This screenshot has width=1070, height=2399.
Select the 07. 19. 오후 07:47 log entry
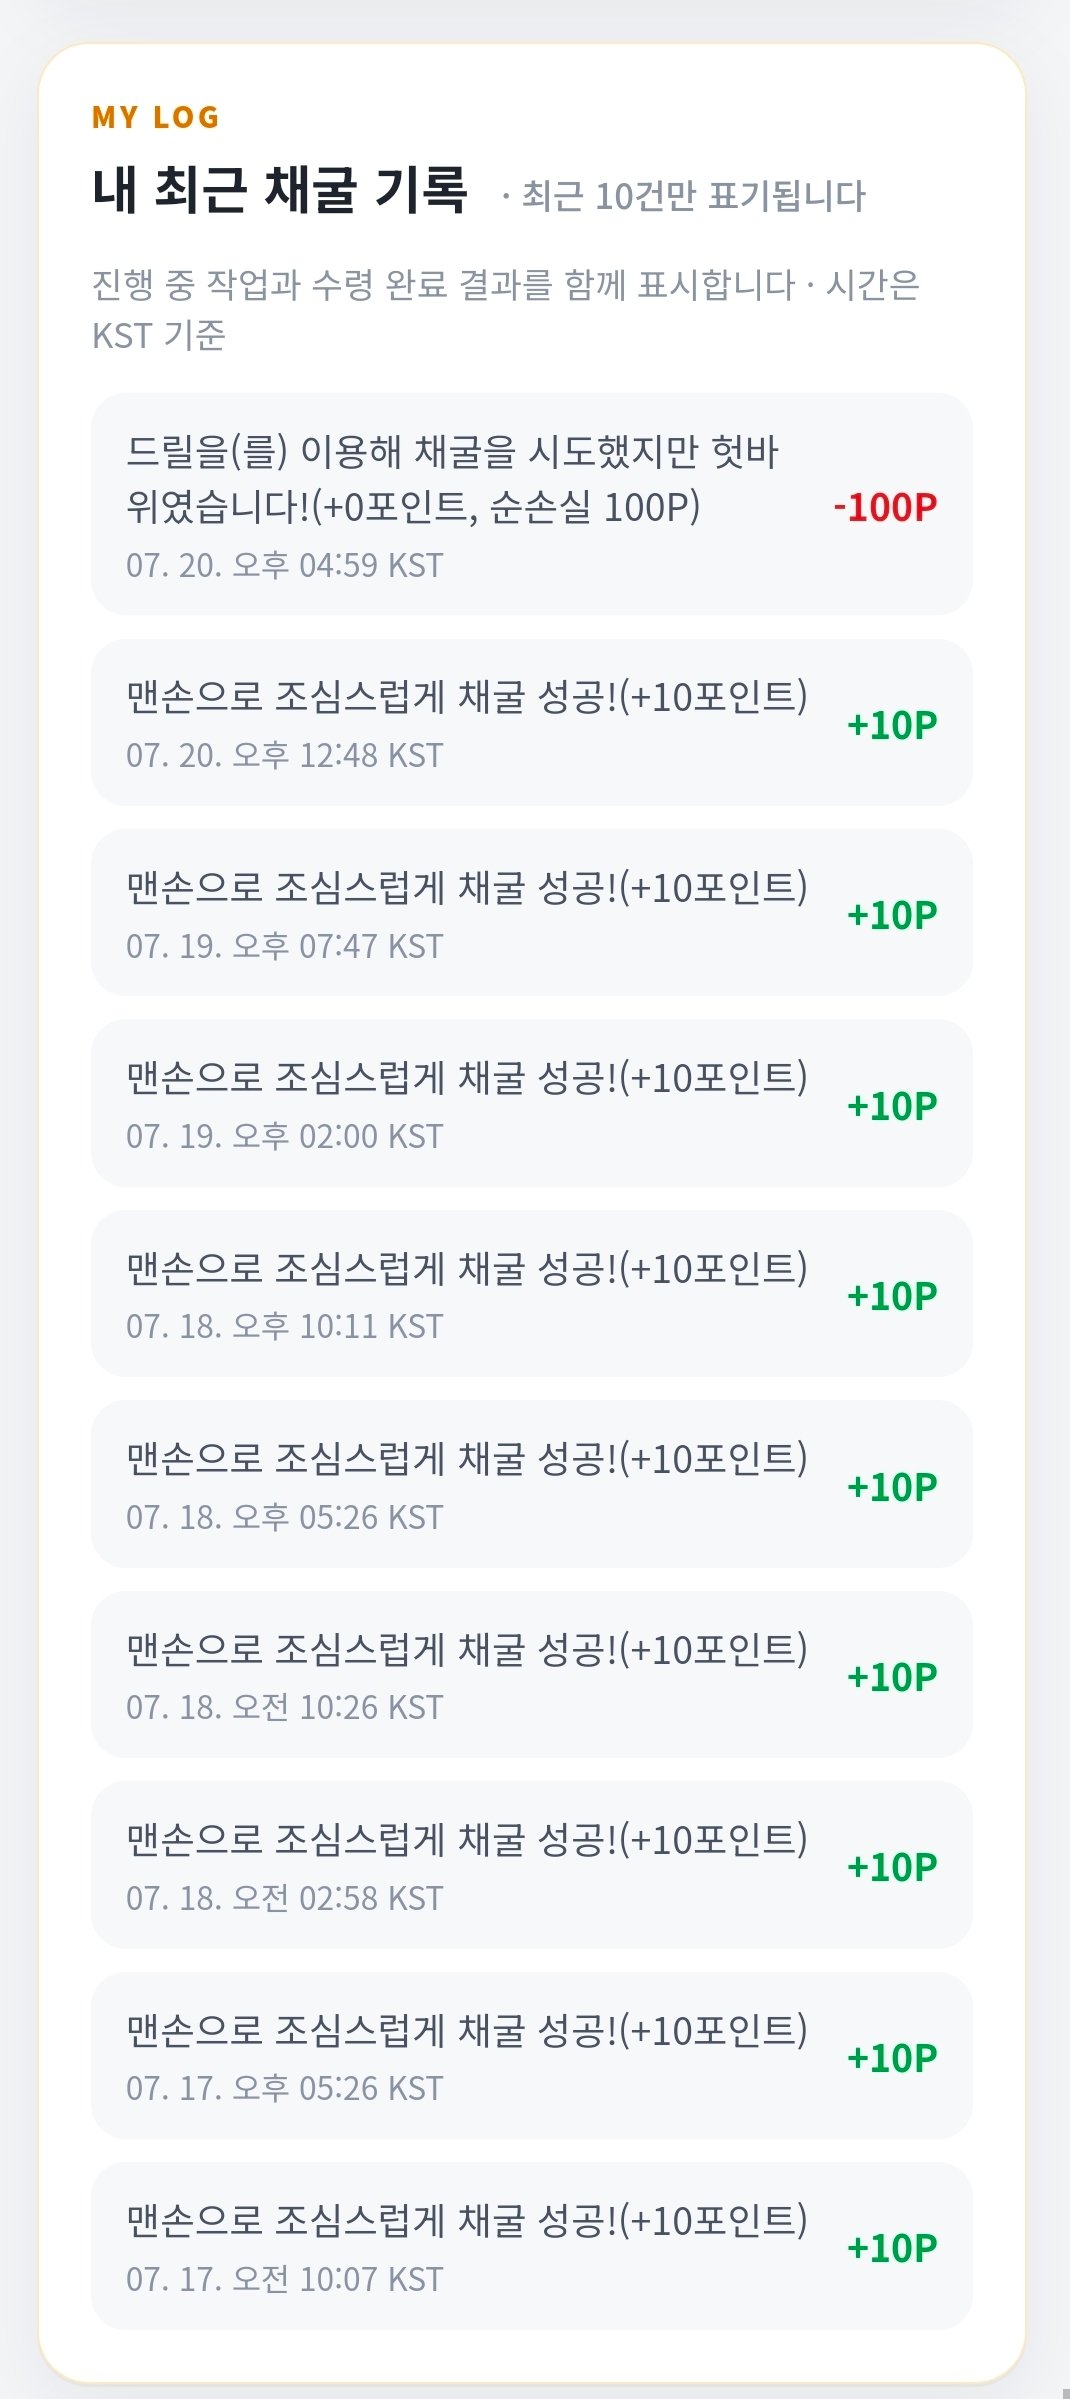531,912
